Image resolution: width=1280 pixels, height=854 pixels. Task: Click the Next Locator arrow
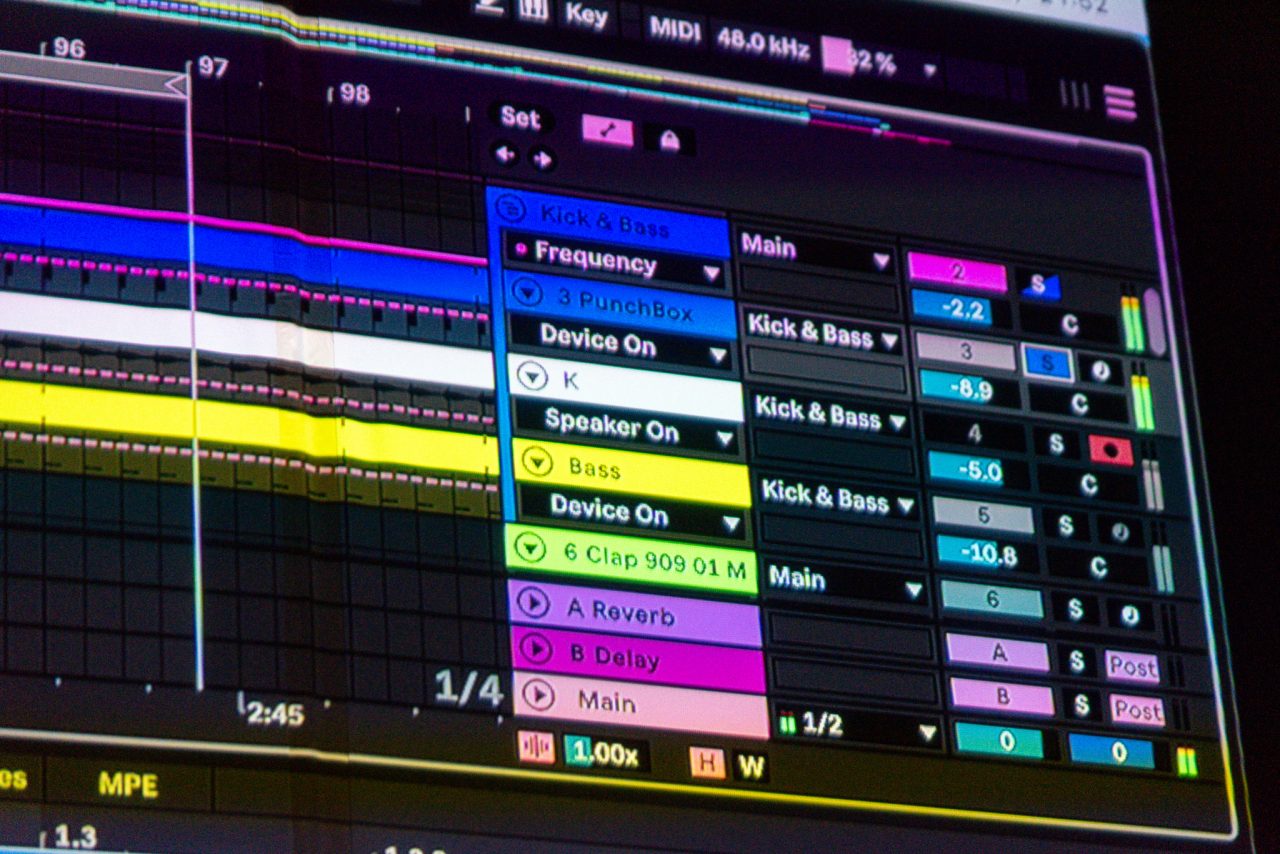click(x=541, y=158)
